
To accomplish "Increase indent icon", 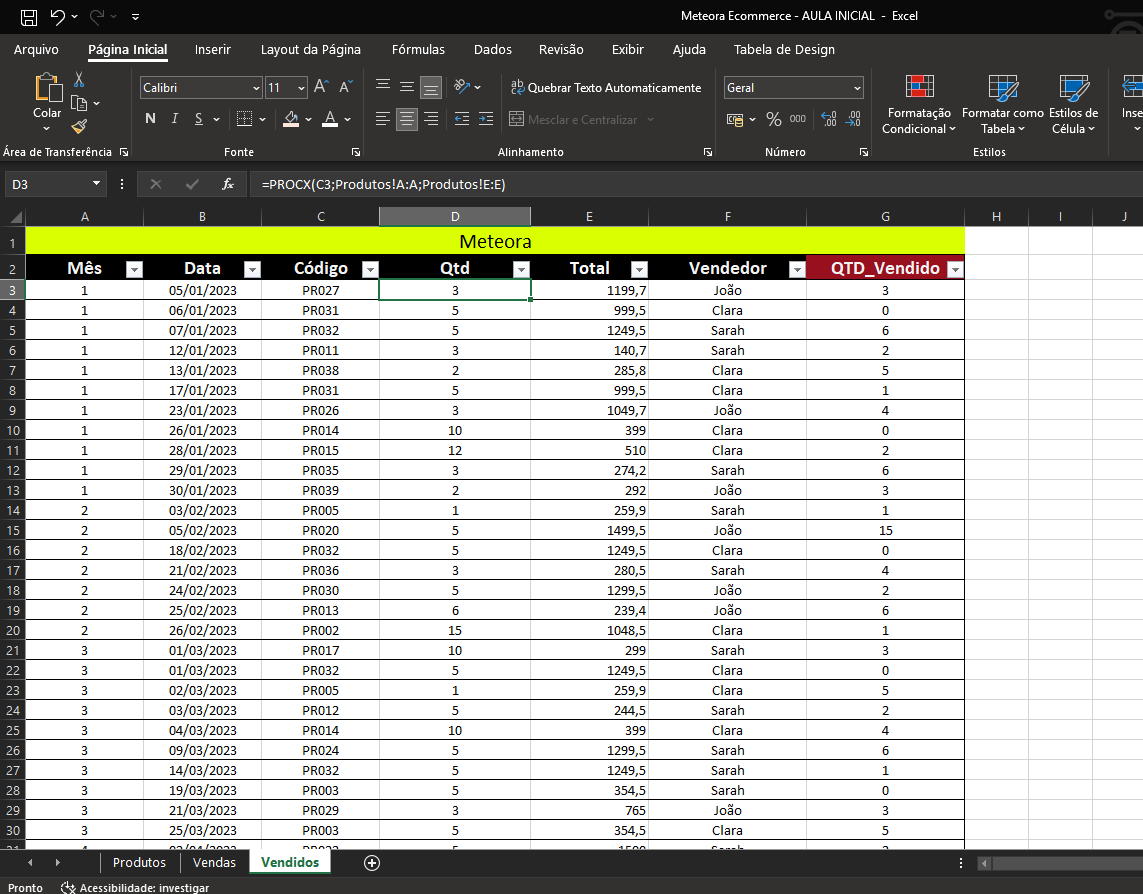I will (x=485, y=119).
